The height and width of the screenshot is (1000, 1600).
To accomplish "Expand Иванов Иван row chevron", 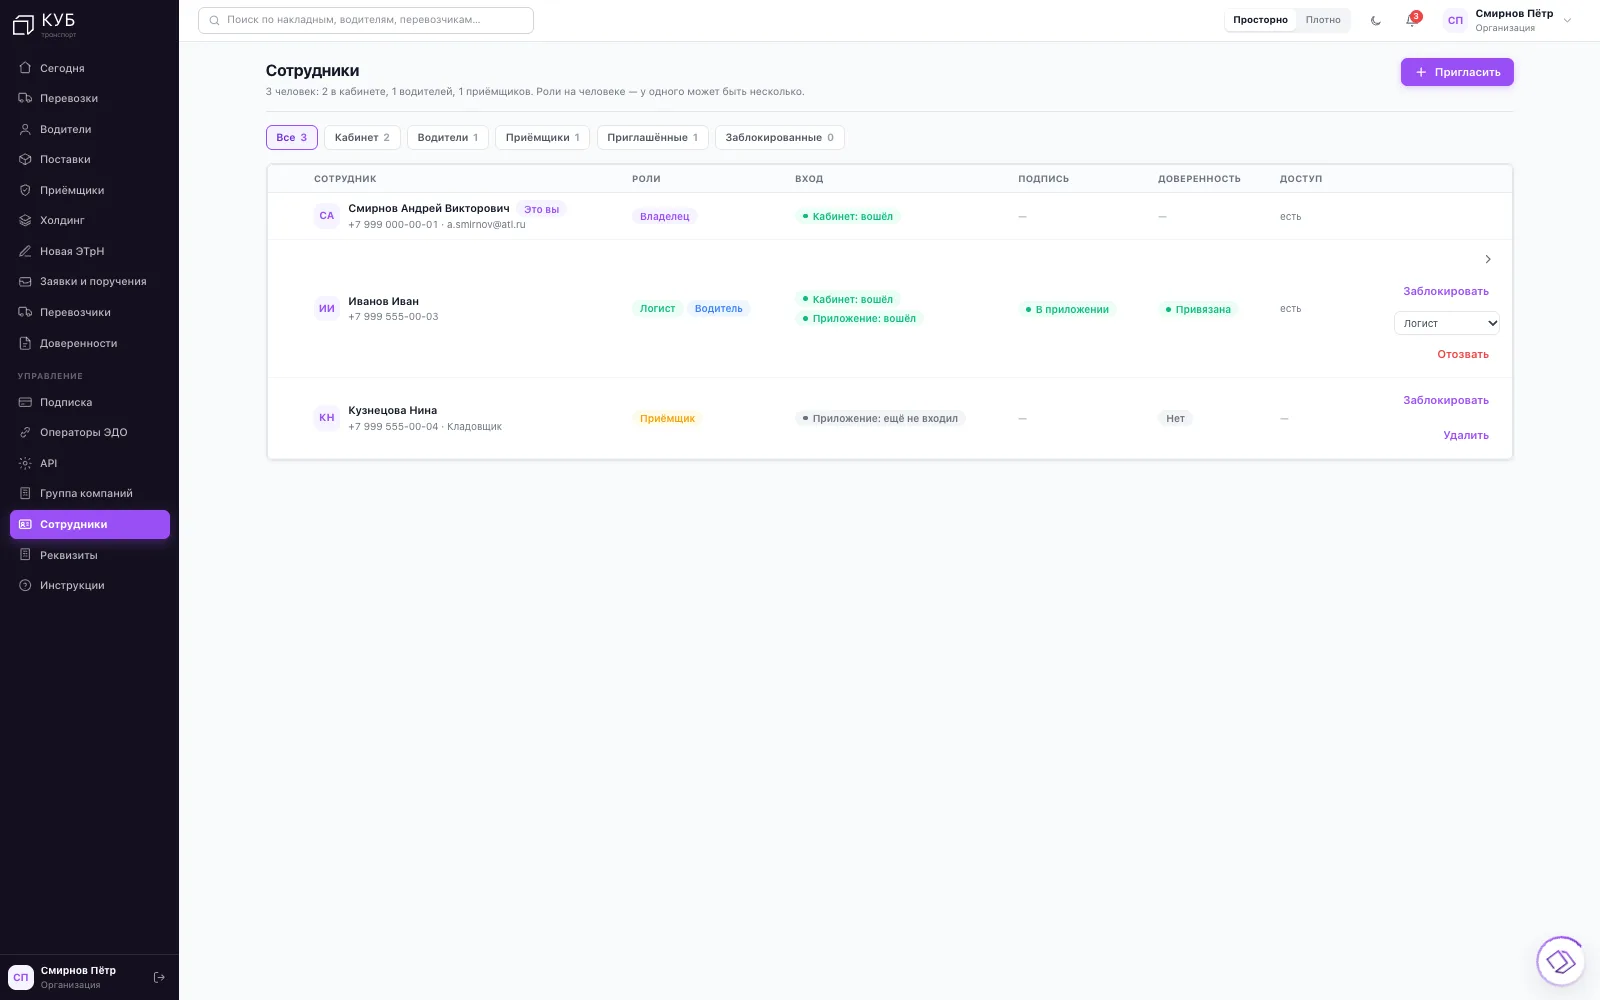I will 1488,259.
